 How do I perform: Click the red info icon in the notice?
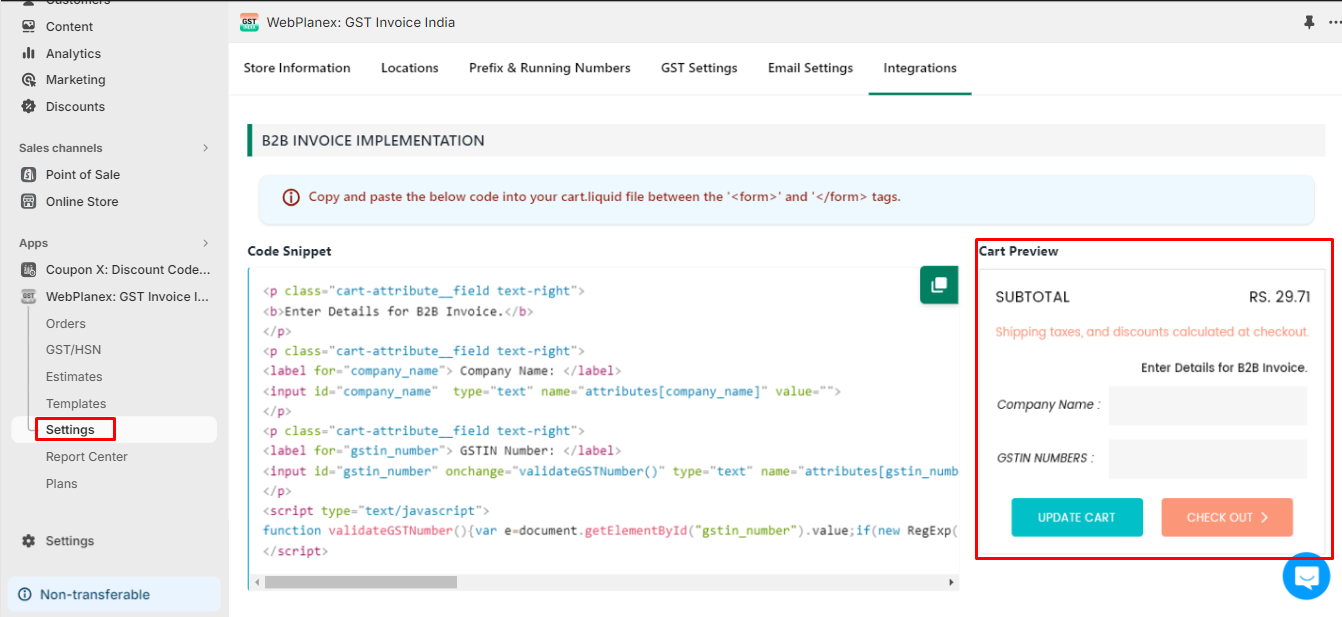(291, 197)
